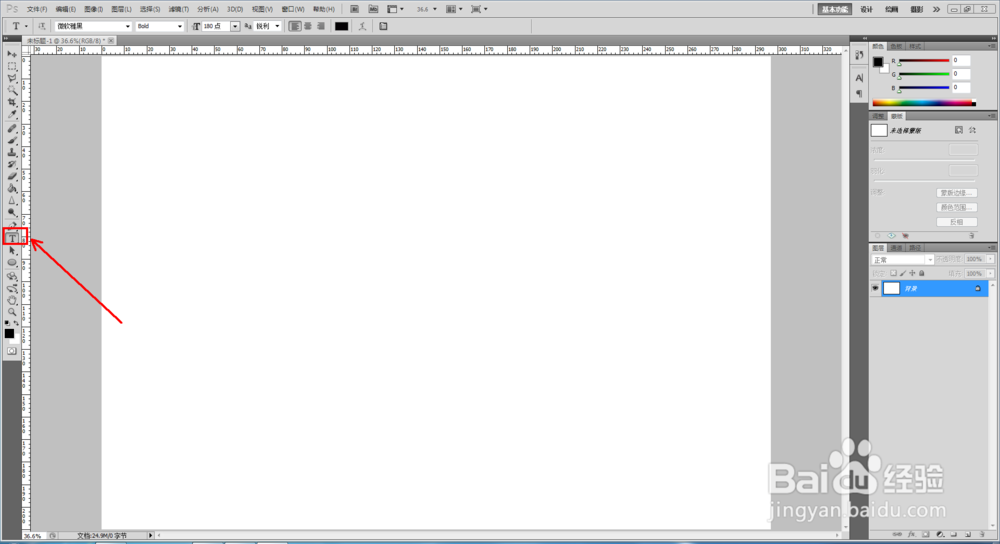The image size is (1000, 544).
Task: Align text right
Action: pyautogui.click(x=321, y=26)
